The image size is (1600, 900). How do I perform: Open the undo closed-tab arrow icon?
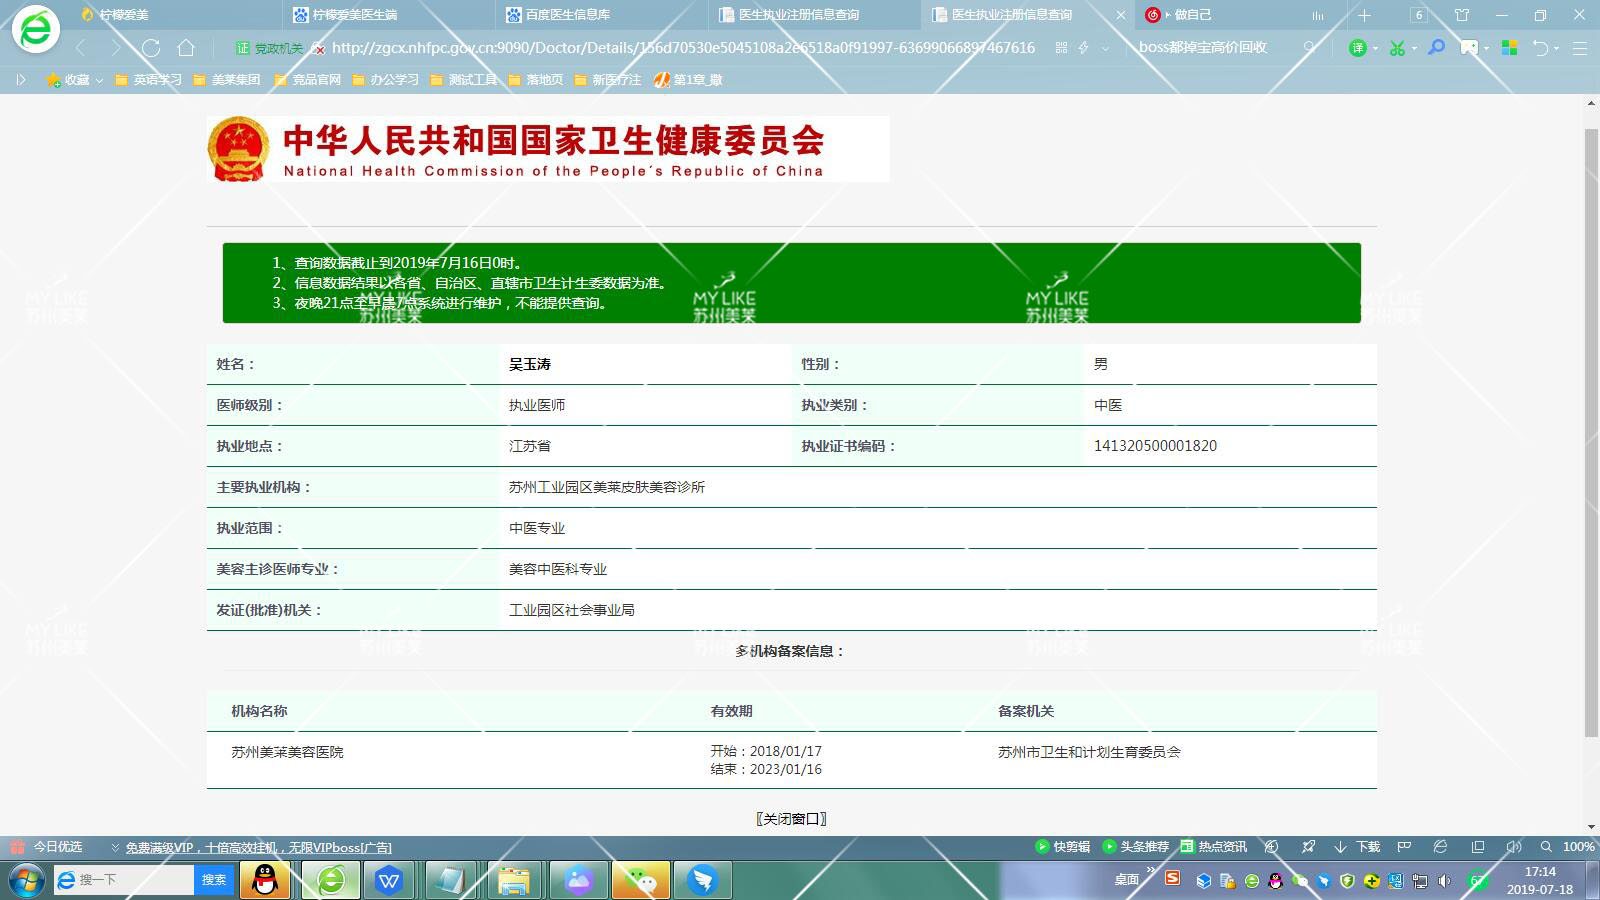tap(1540, 48)
